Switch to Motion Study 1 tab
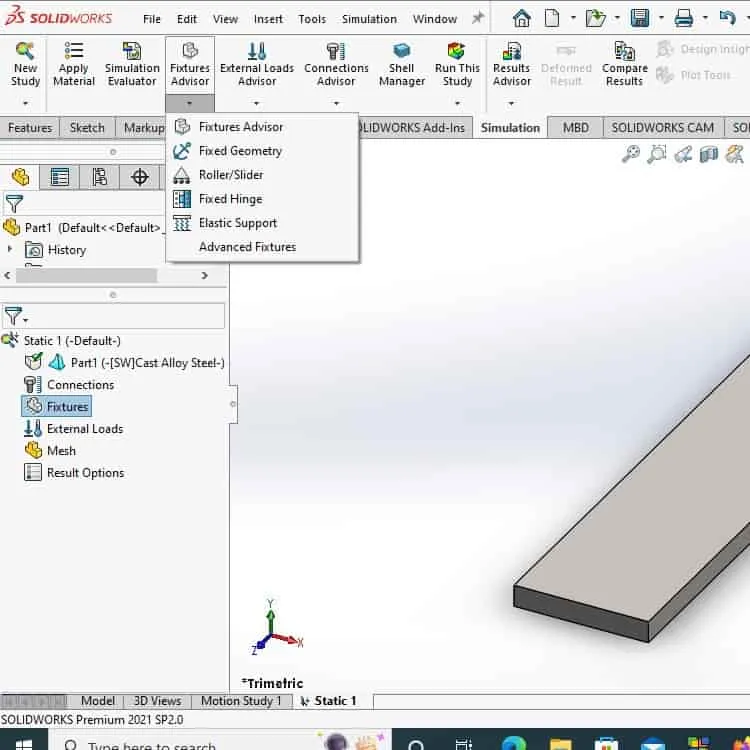750x750 pixels. [241, 701]
